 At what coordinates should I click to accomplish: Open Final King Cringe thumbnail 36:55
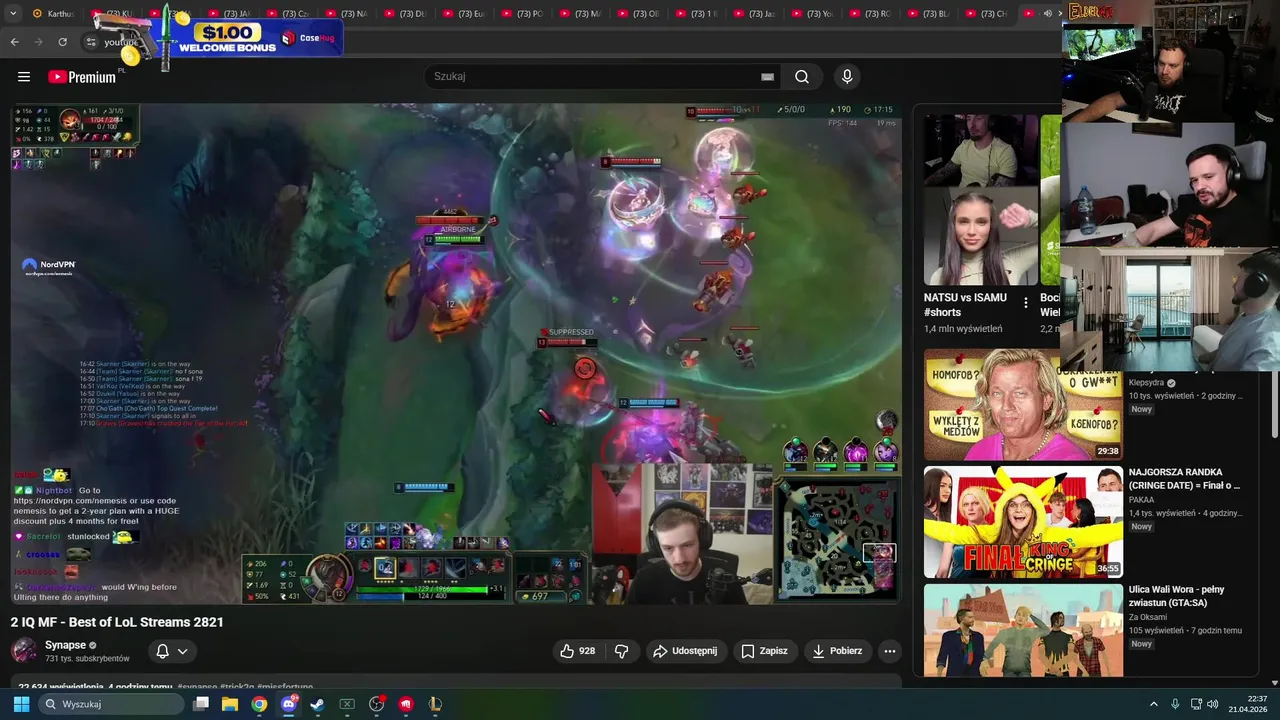click(1023, 522)
